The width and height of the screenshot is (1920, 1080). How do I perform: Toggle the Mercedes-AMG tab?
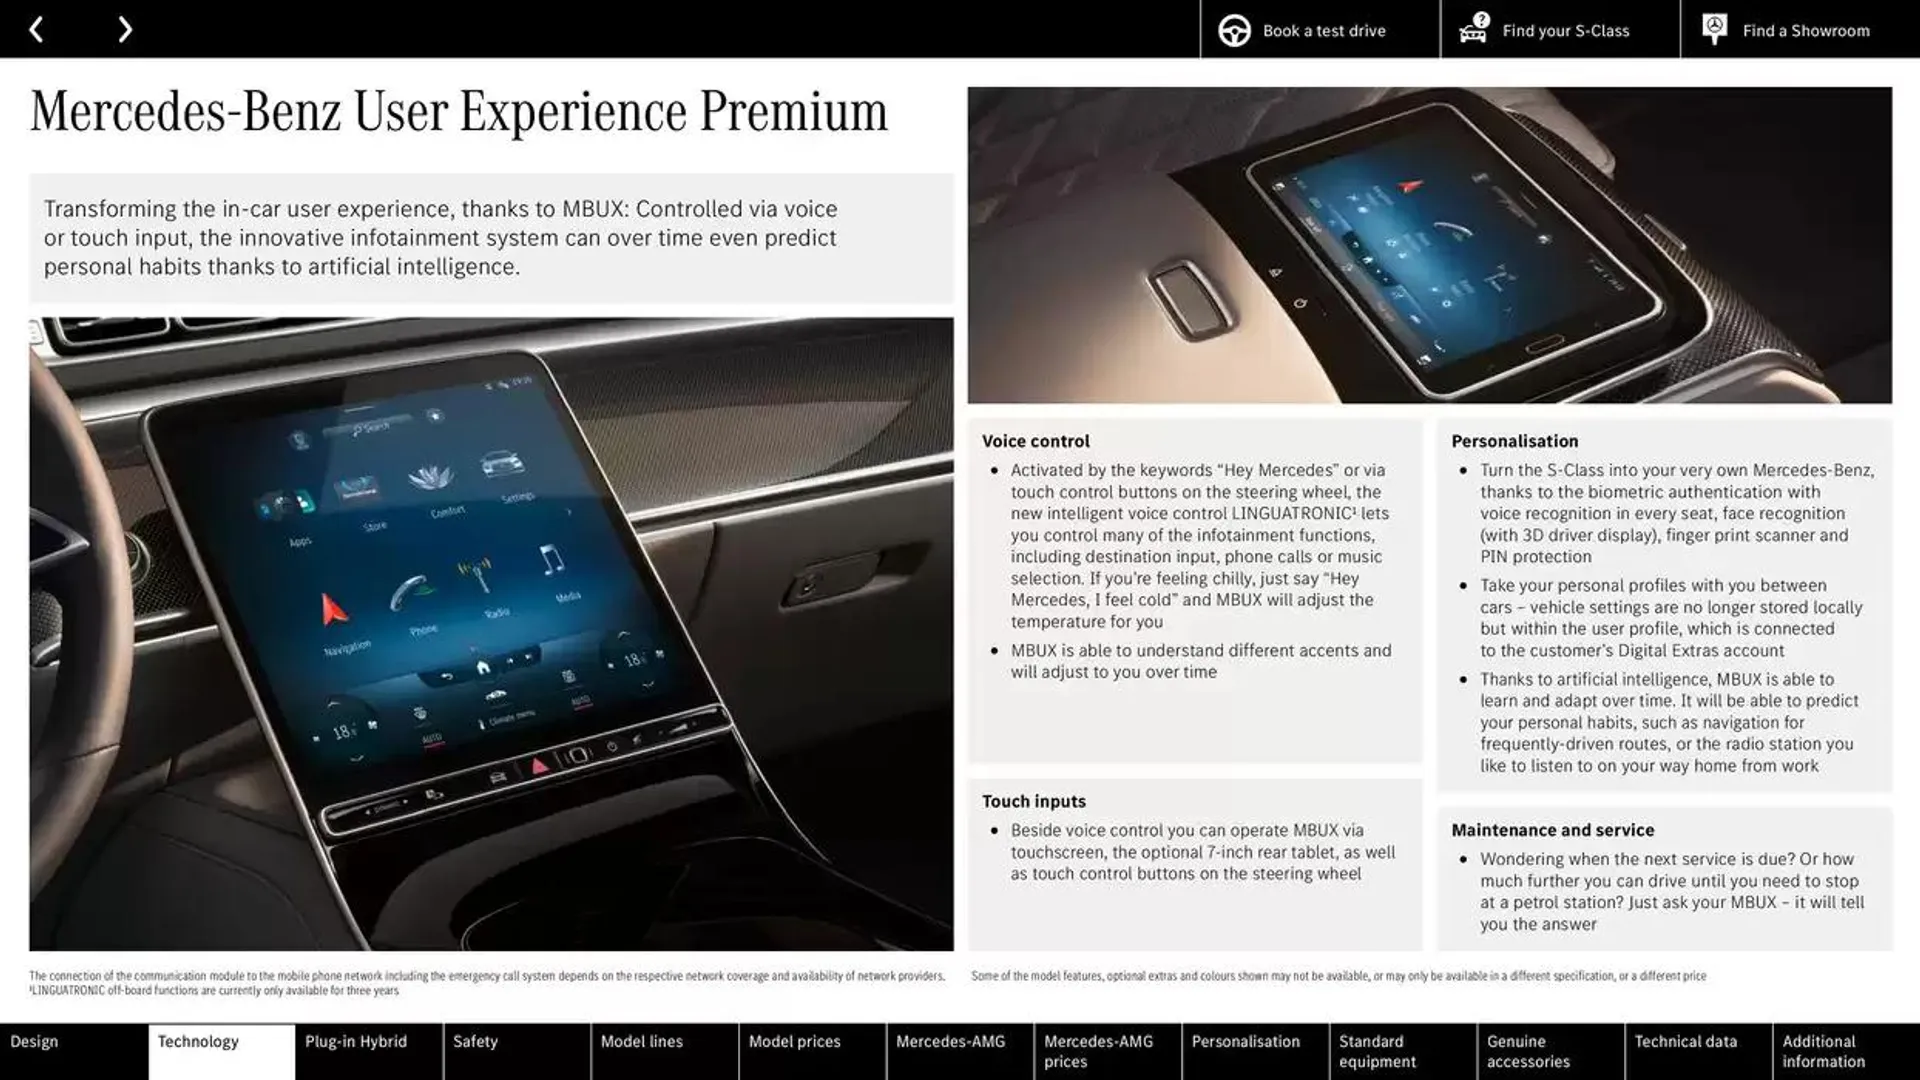[x=949, y=1051]
